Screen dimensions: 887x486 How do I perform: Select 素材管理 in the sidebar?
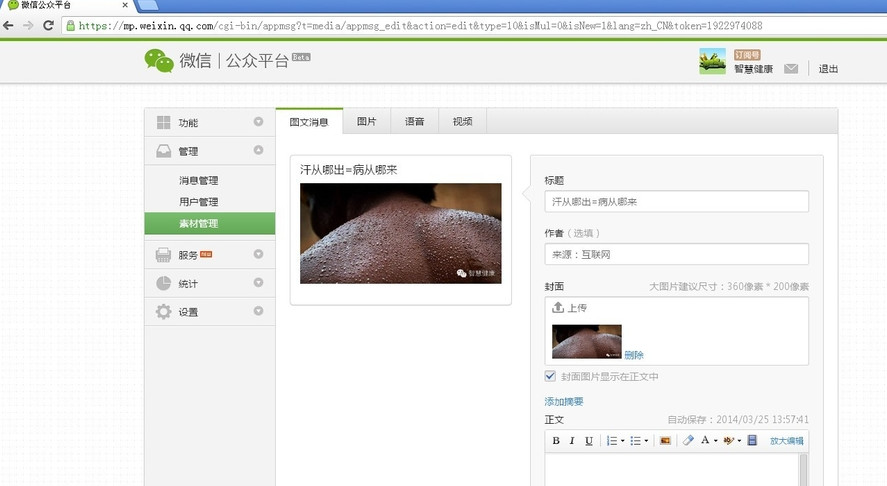210,223
